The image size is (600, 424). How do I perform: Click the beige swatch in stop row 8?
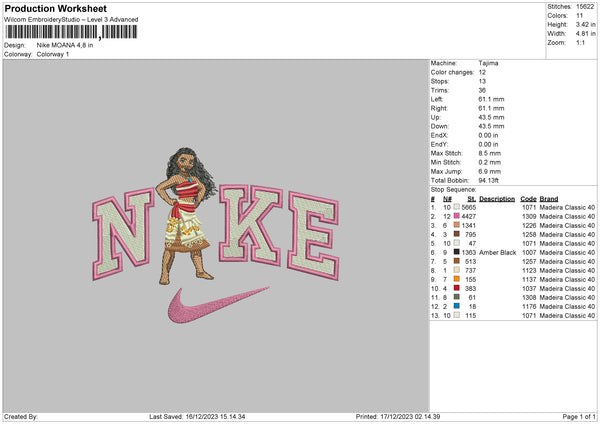click(x=457, y=270)
